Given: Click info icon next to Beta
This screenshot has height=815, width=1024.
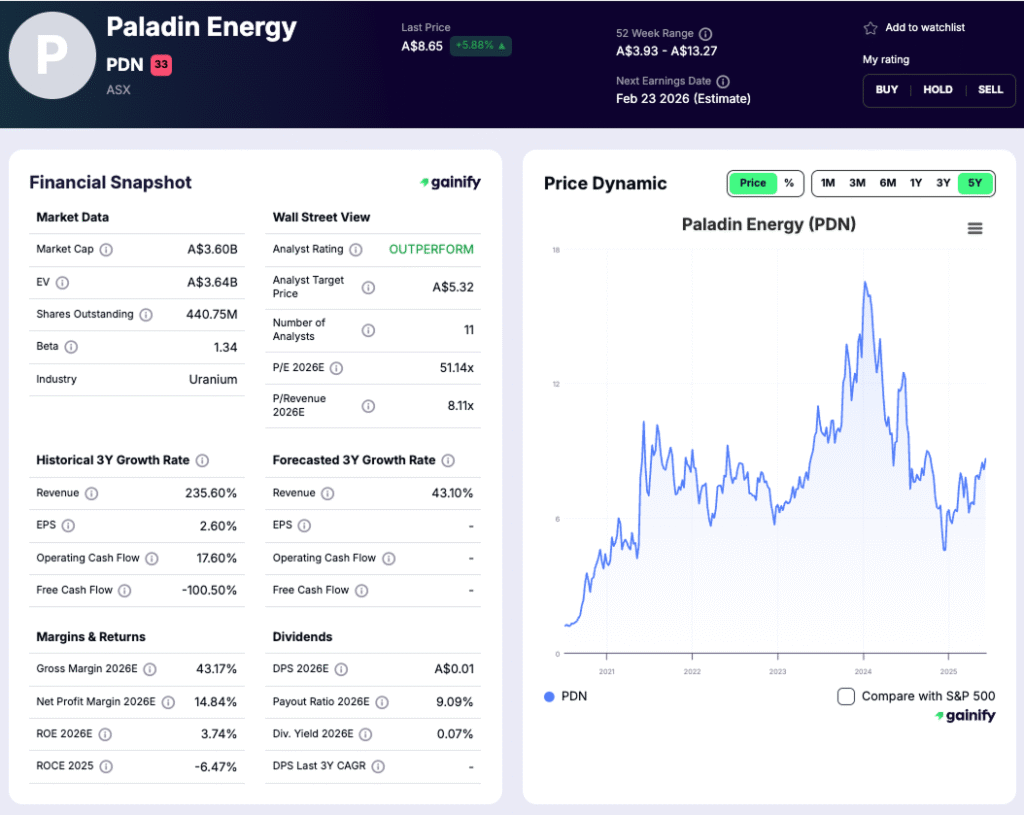Looking at the screenshot, I should 71,347.
